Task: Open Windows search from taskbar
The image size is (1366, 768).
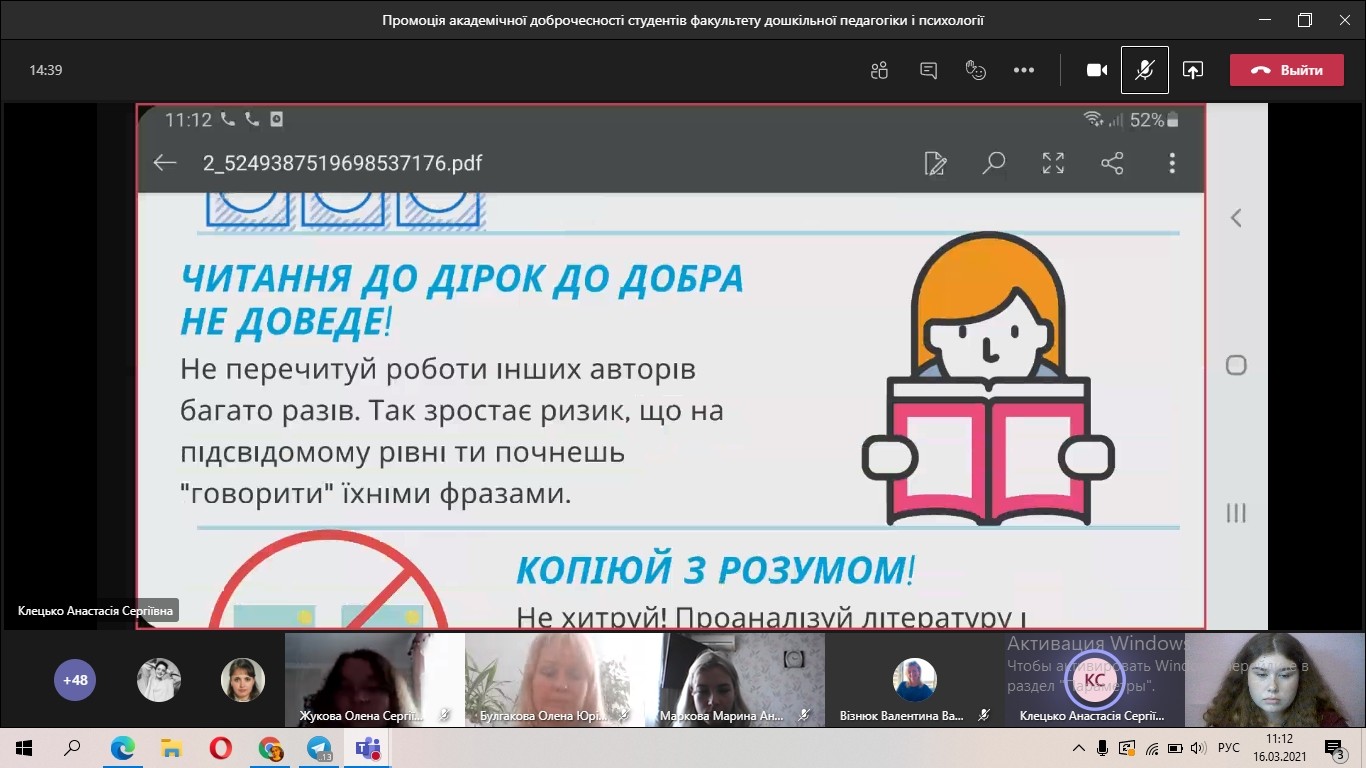Action: click(x=72, y=748)
